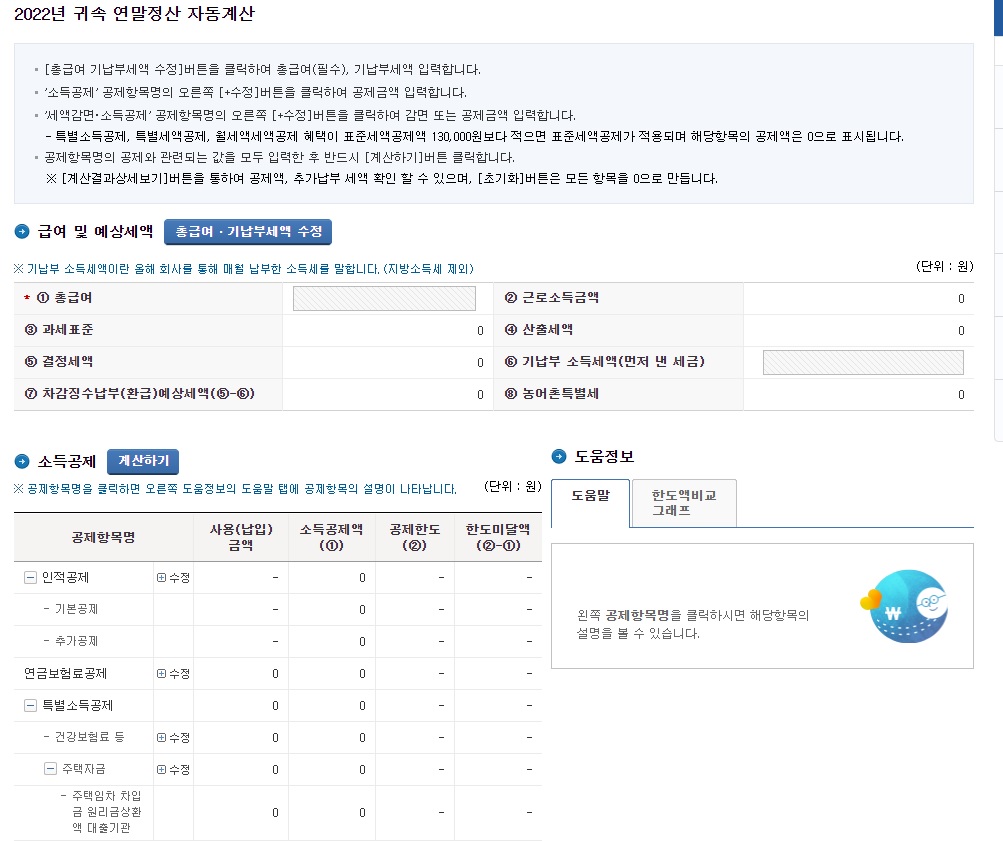Select the 총급여 input field

click(384, 299)
